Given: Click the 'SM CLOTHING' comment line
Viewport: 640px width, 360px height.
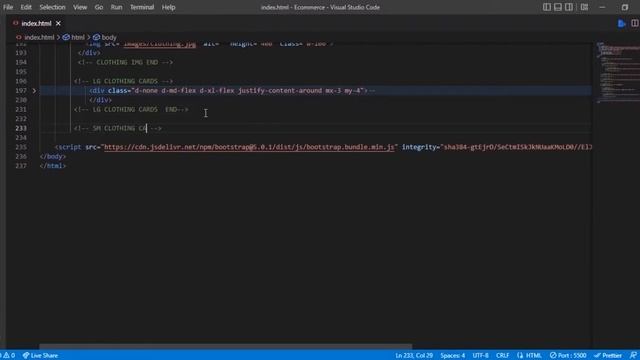Looking at the screenshot, I should click(118, 128).
